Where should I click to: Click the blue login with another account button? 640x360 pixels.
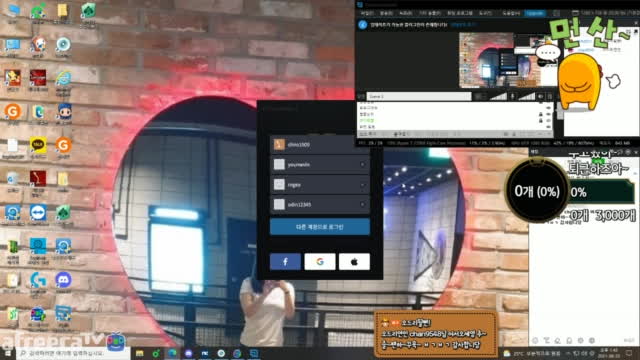pyautogui.click(x=320, y=227)
